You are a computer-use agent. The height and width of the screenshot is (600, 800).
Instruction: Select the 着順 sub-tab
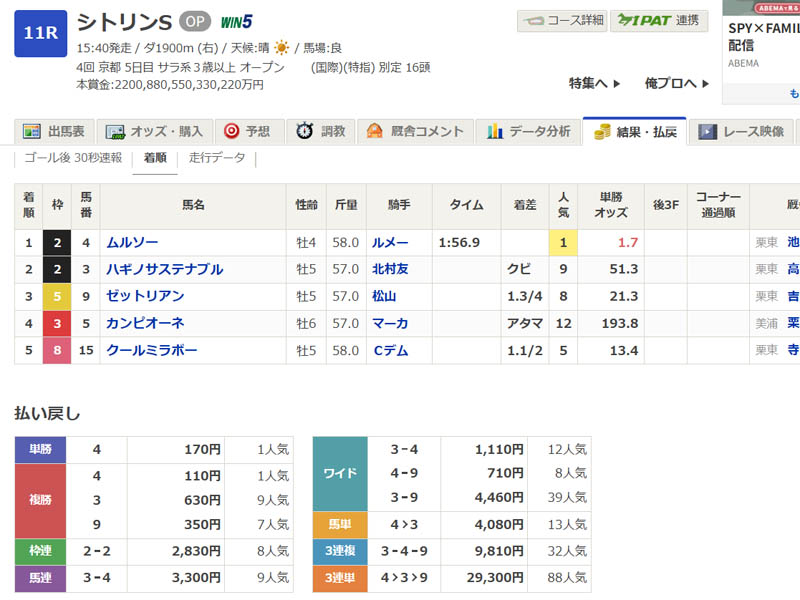155,158
